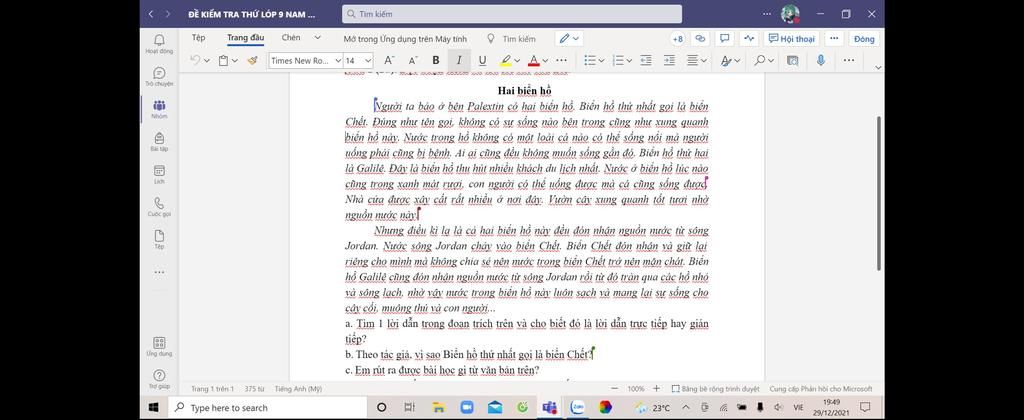Apply red font color
This screenshot has width=1024, height=420.
[x=534, y=60]
